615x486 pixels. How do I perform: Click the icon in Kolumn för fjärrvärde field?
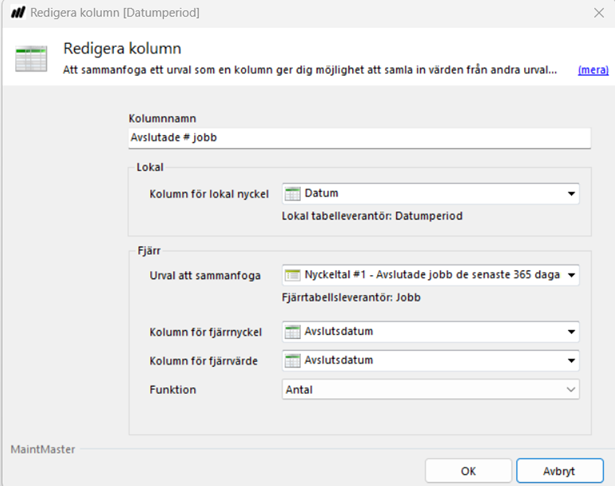pyautogui.click(x=293, y=361)
